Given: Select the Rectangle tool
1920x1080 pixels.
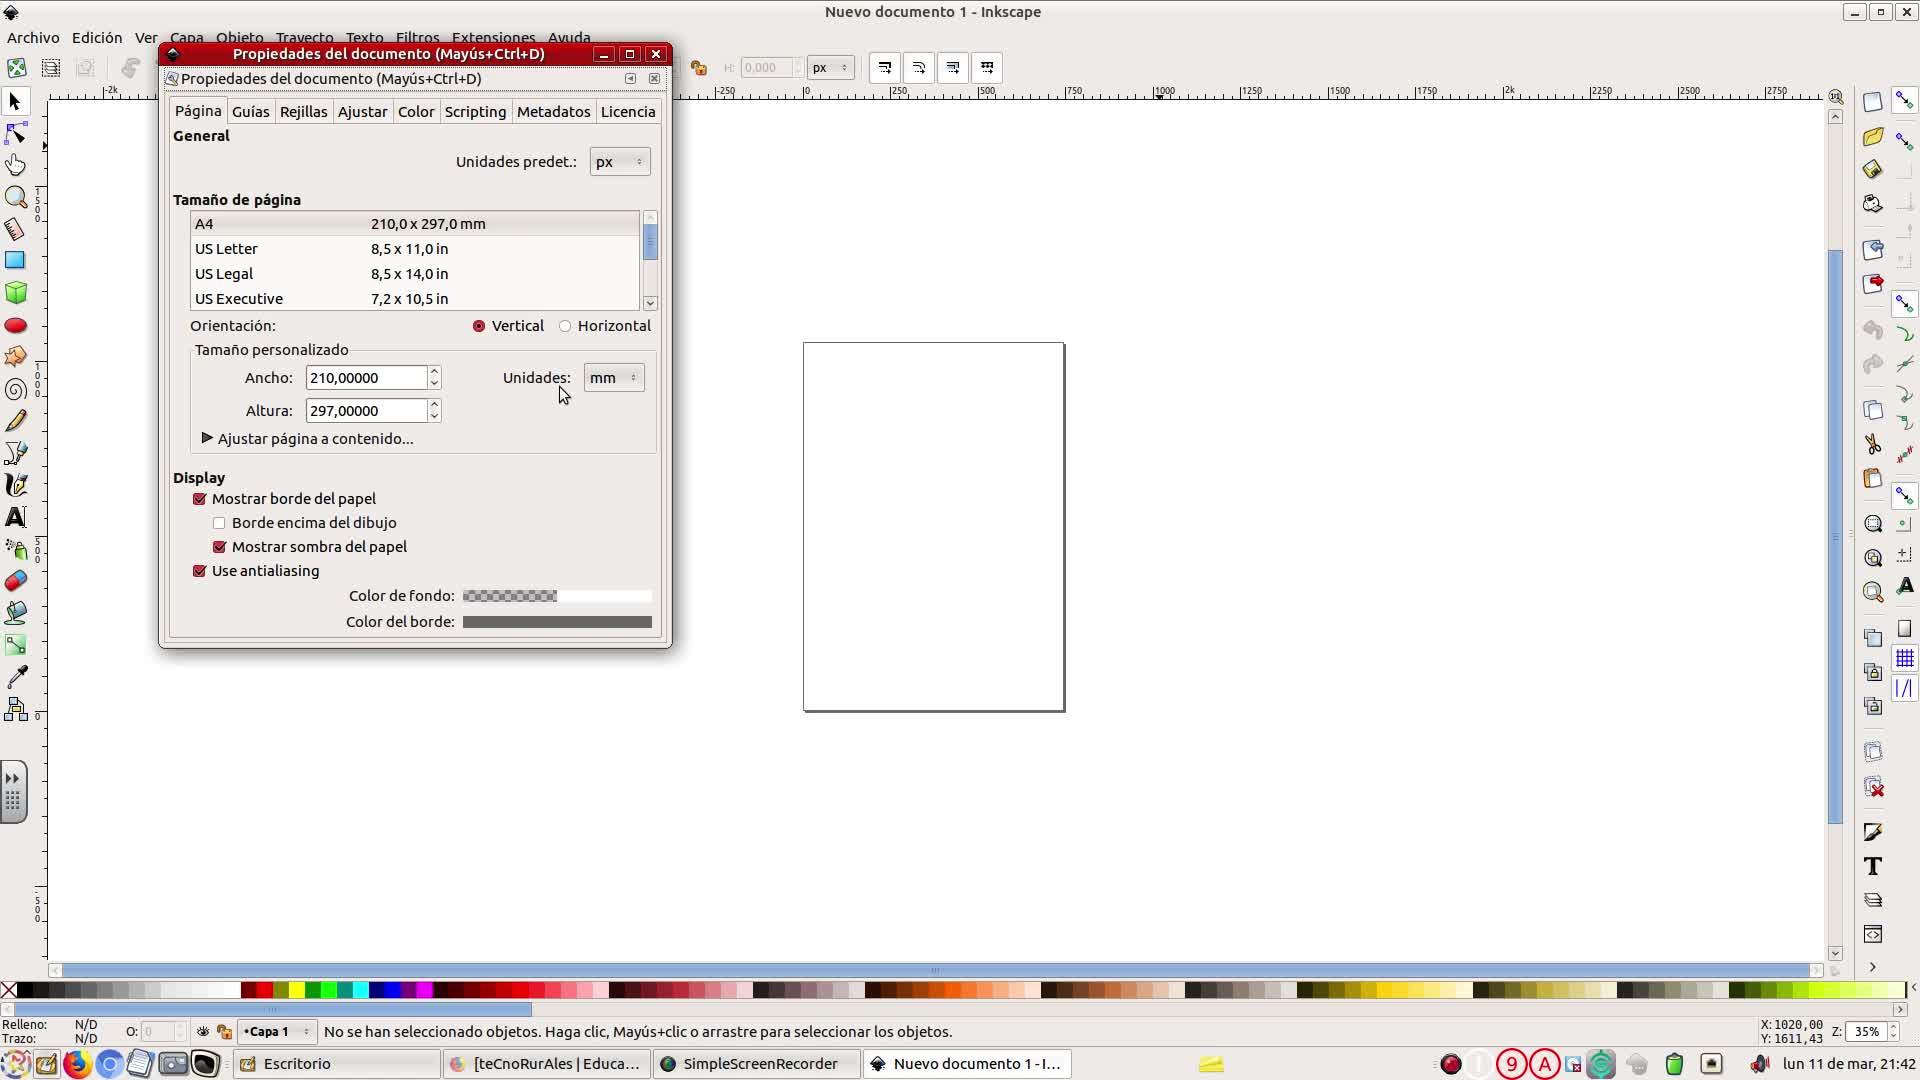Looking at the screenshot, I should [16, 260].
